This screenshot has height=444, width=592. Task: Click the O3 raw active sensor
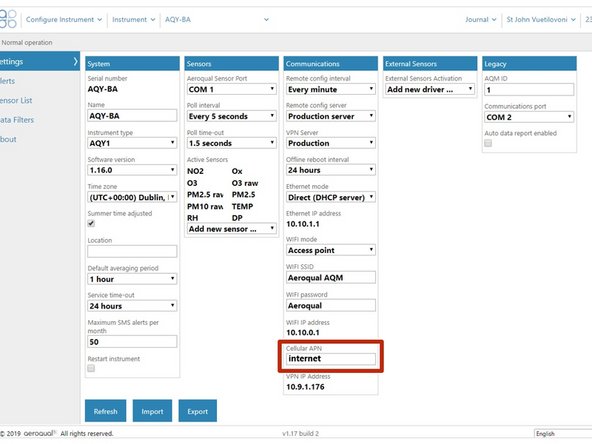point(245,183)
